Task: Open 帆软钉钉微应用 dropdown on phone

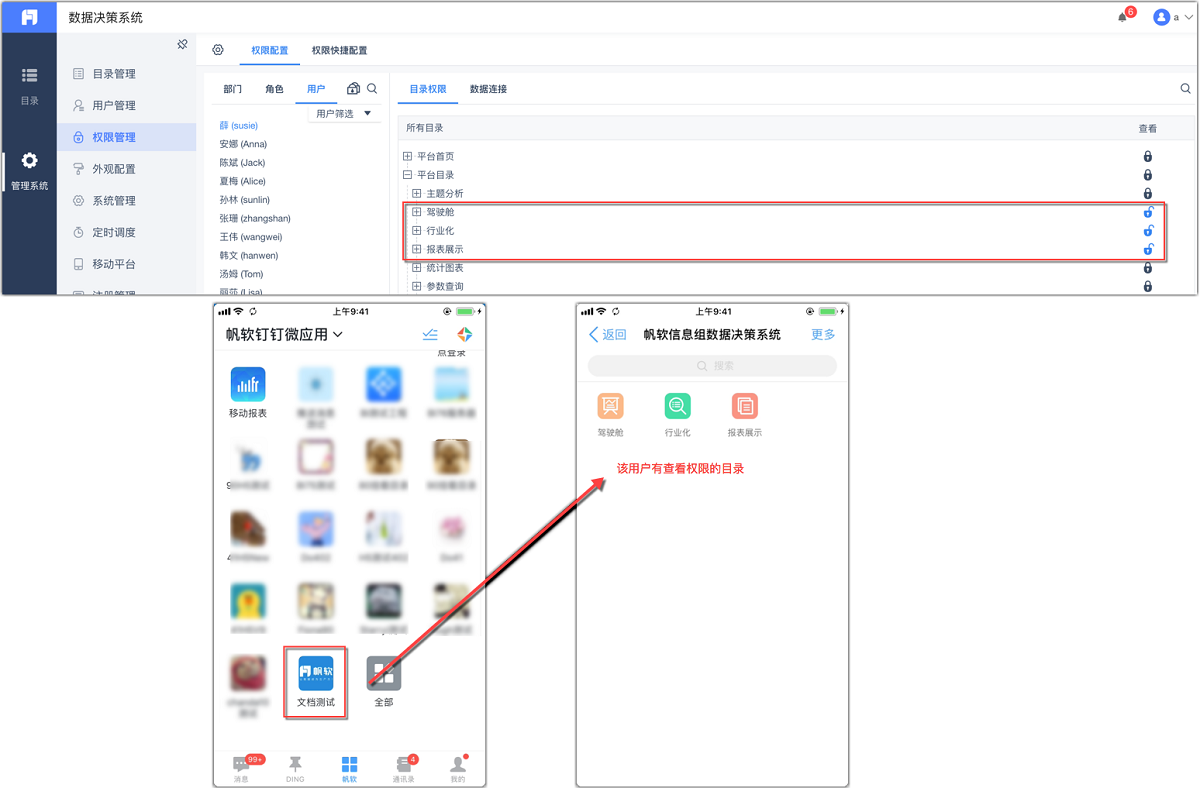Action: [284, 334]
